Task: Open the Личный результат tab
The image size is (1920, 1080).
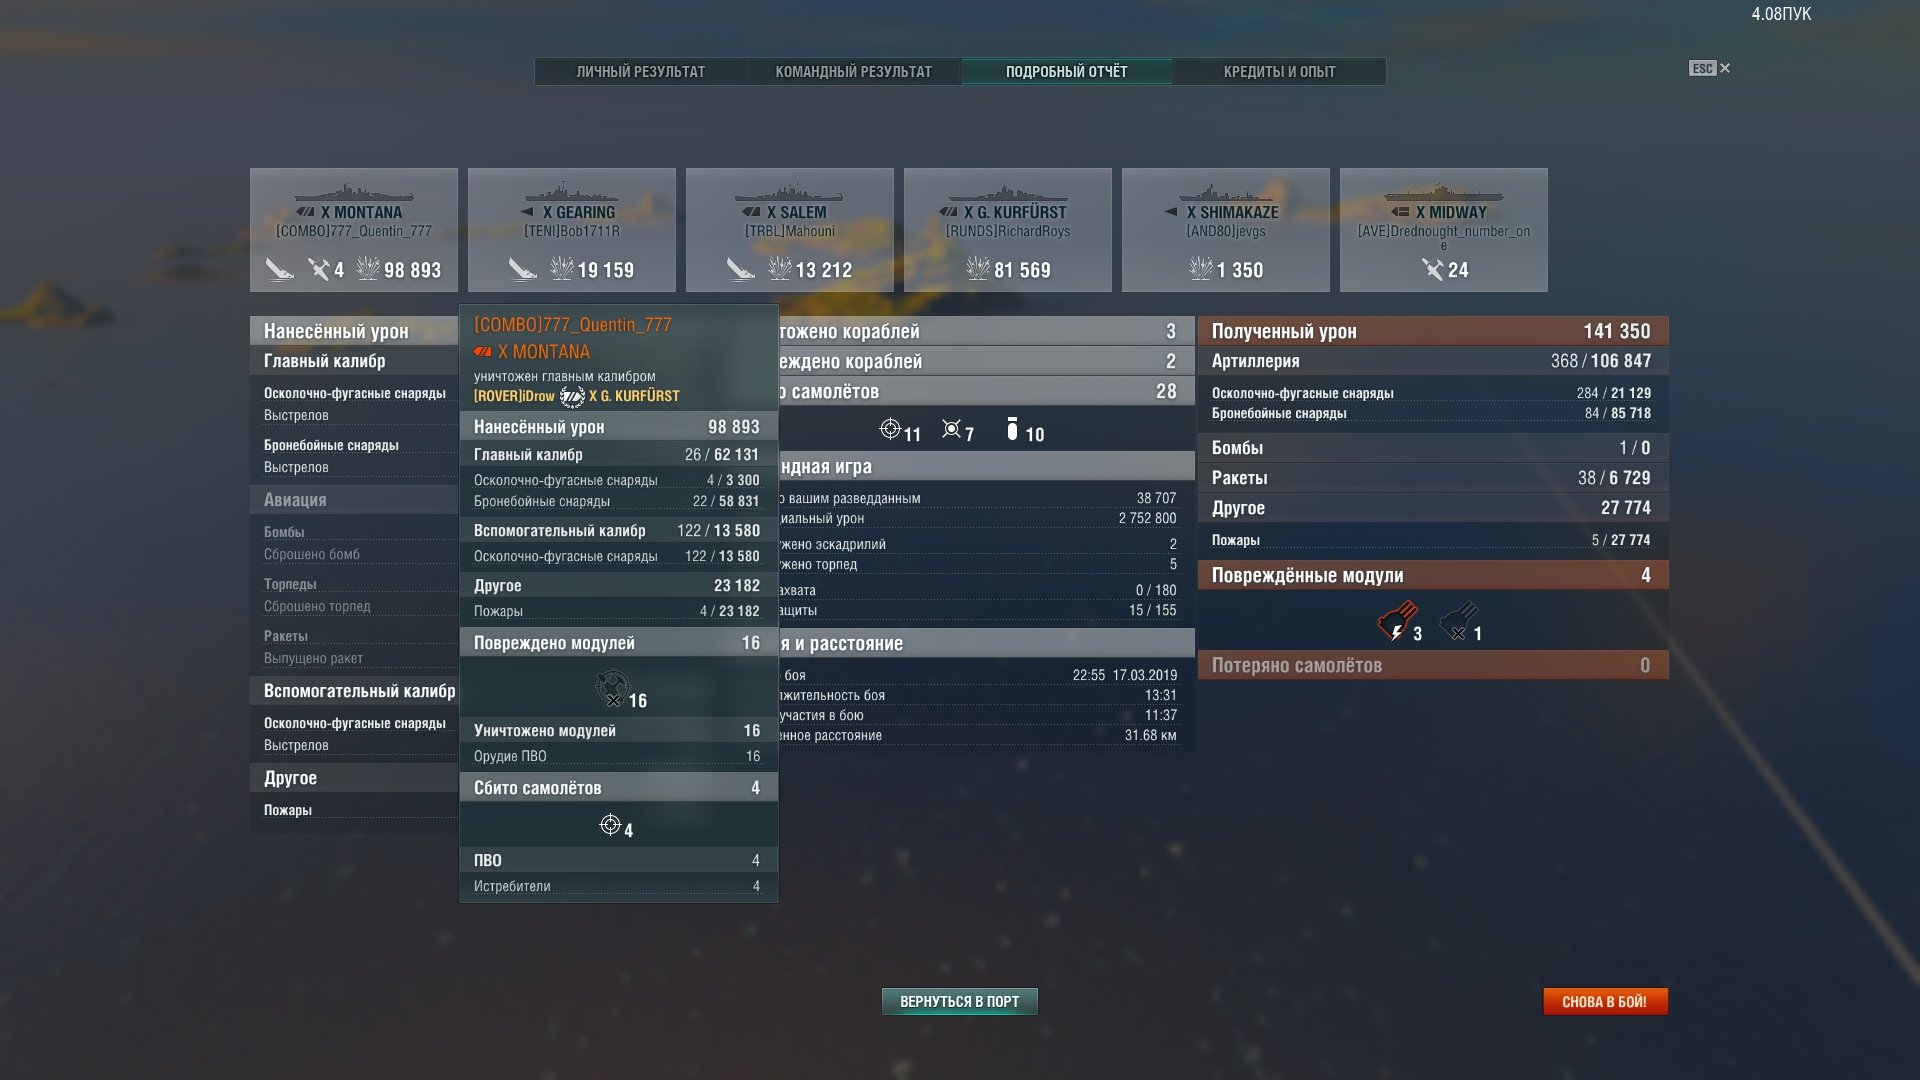Action: pos(640,72)
